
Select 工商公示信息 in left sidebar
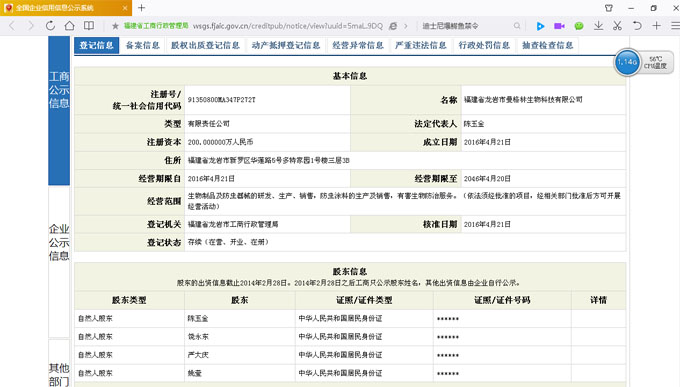click(x=59, y=90)
